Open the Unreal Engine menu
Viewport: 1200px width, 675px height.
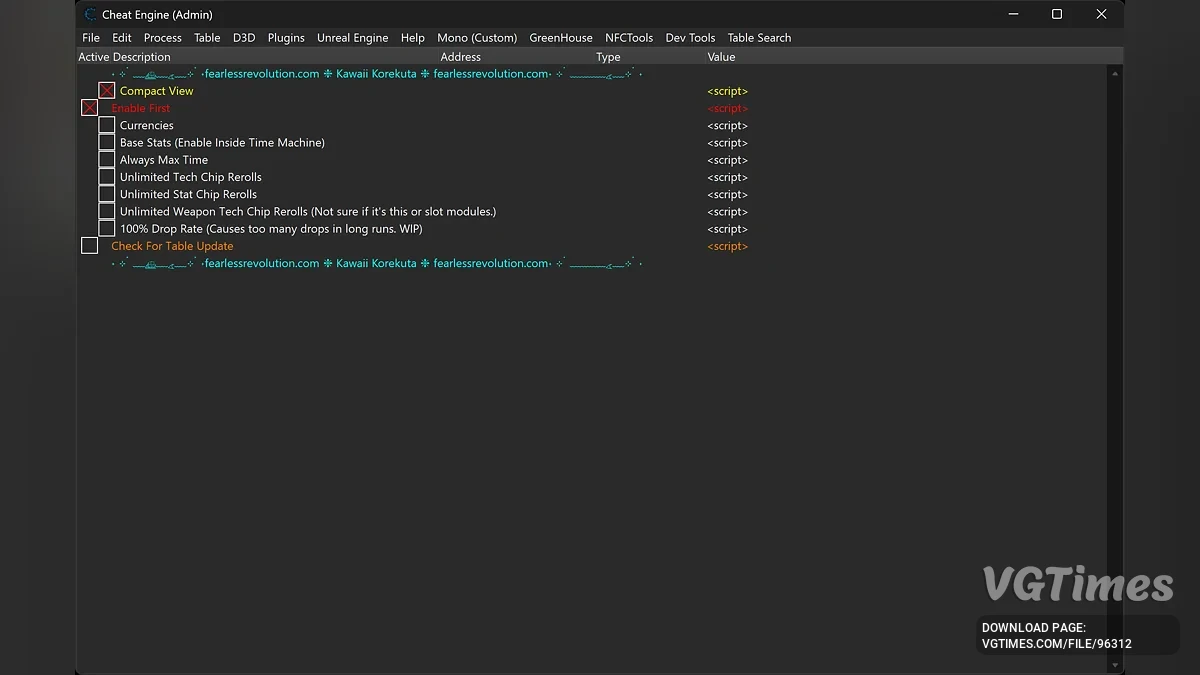pos(352,38)
